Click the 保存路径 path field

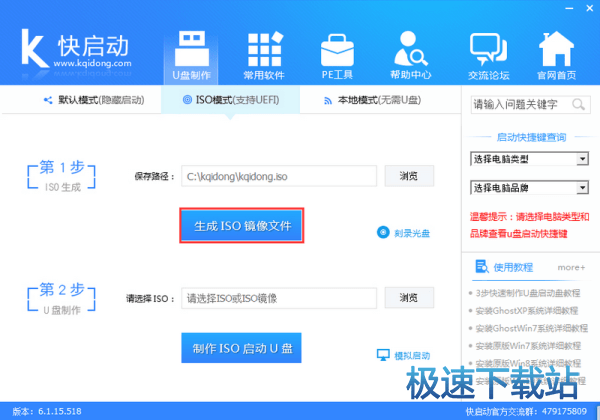pyautogui.click(x=279, y=176)
